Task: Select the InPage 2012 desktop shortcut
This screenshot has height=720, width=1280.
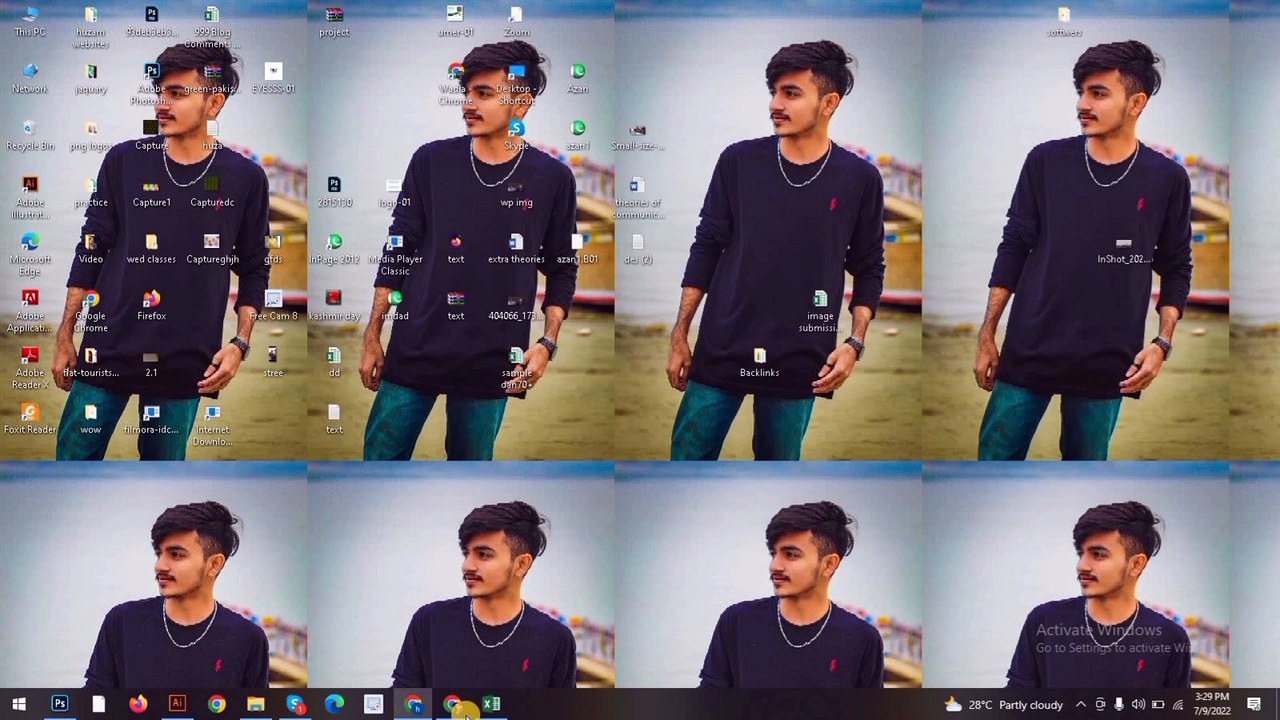Action: [x=334, y=250]
